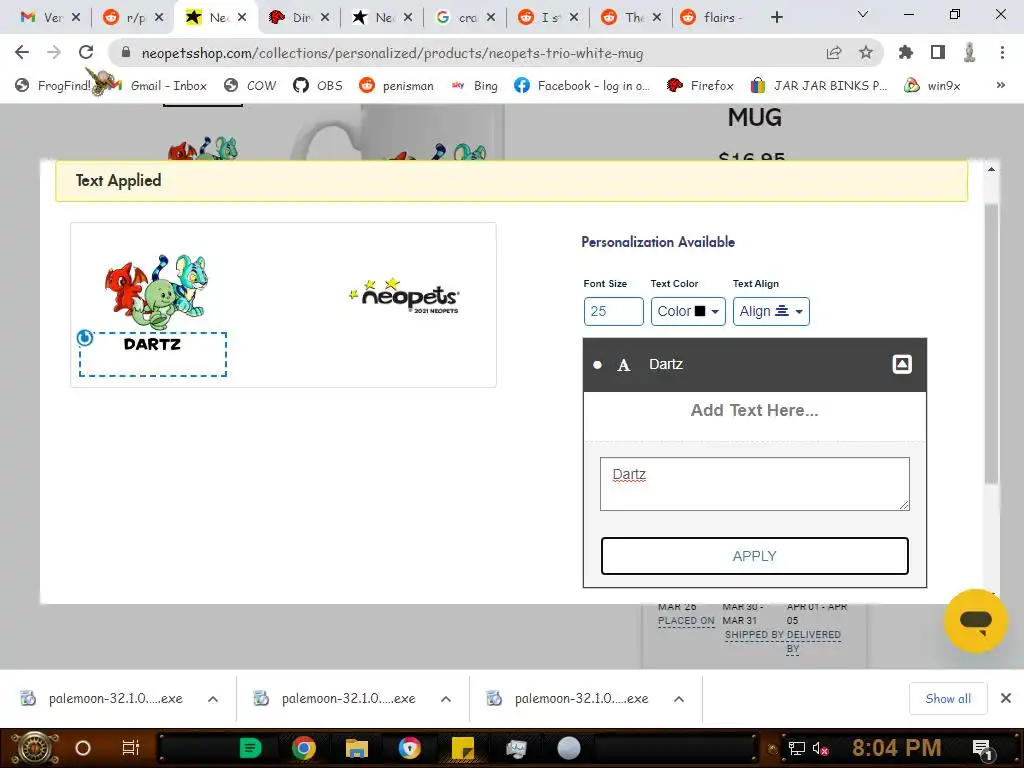Open the Firefox bookmark
The width and height of the screenshot is (1024, 768).
click(700, 86)
